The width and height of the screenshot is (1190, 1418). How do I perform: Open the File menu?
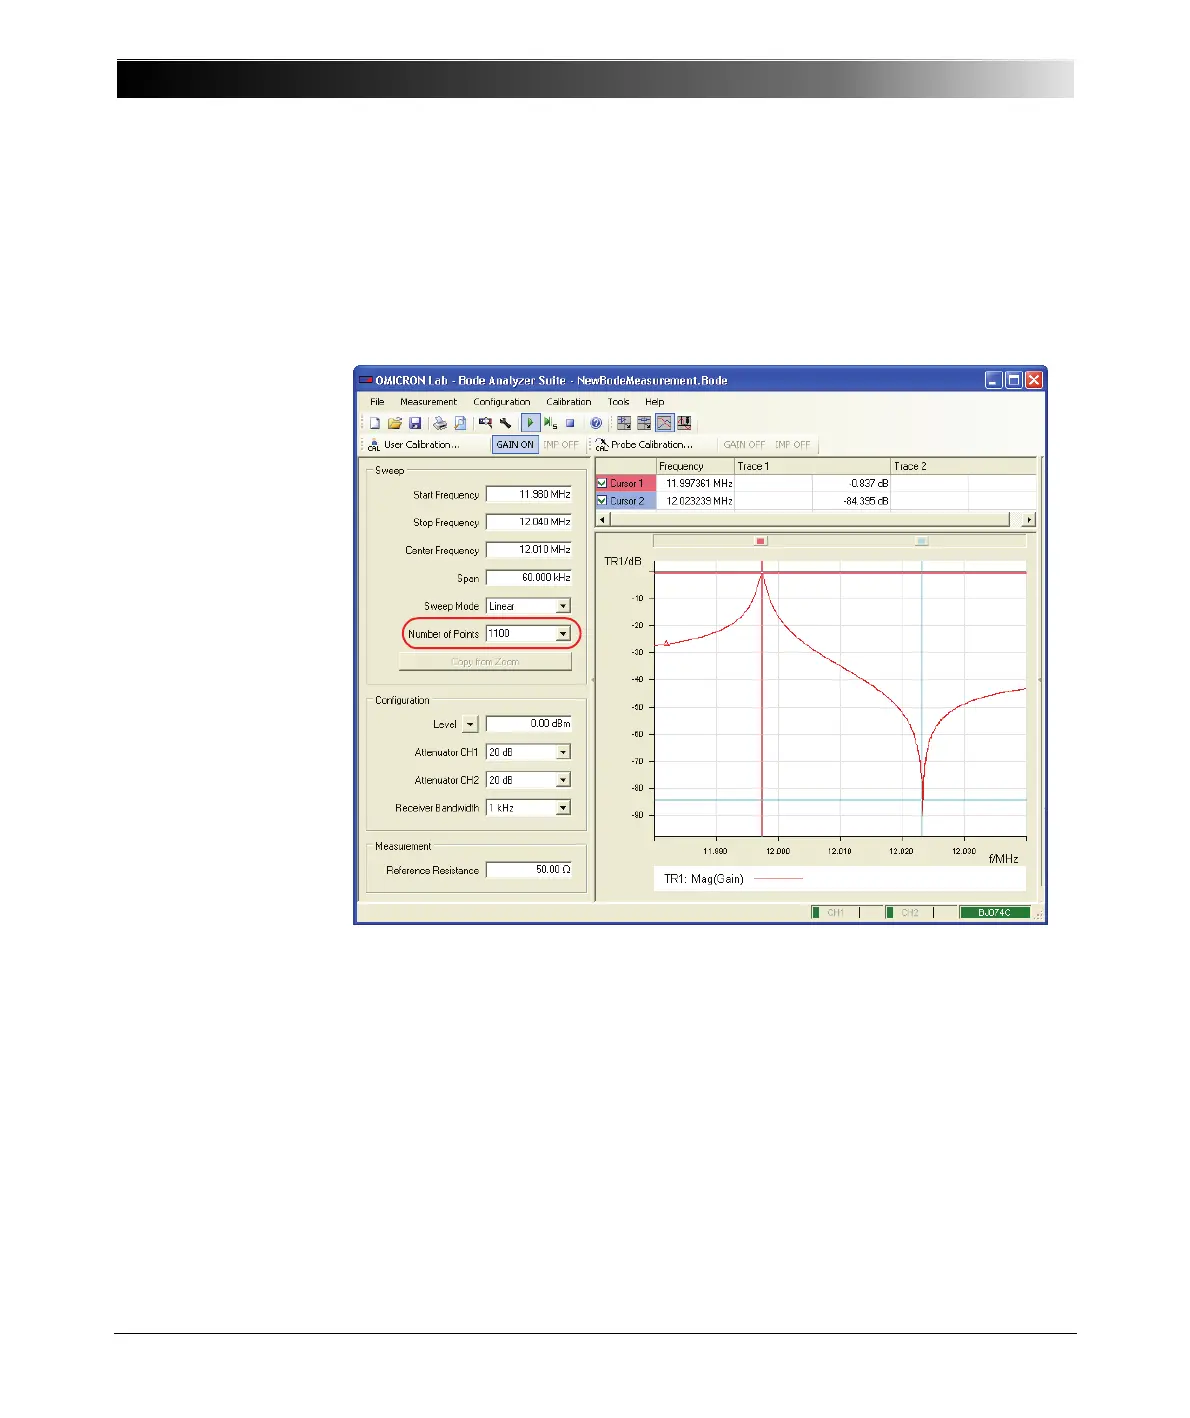[377, 402]
